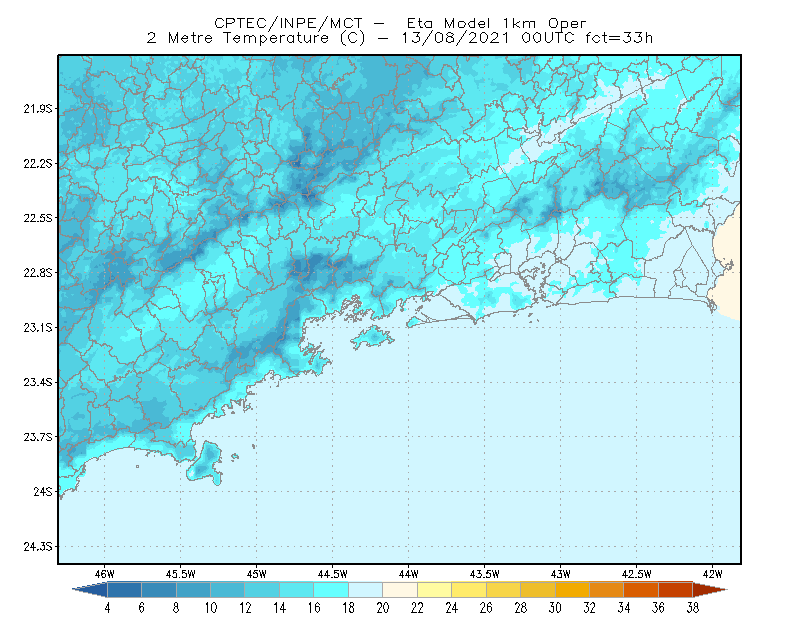This screenshot has width=800, height=618.
Task: Click the 44W longitude label
Action: 409,574
